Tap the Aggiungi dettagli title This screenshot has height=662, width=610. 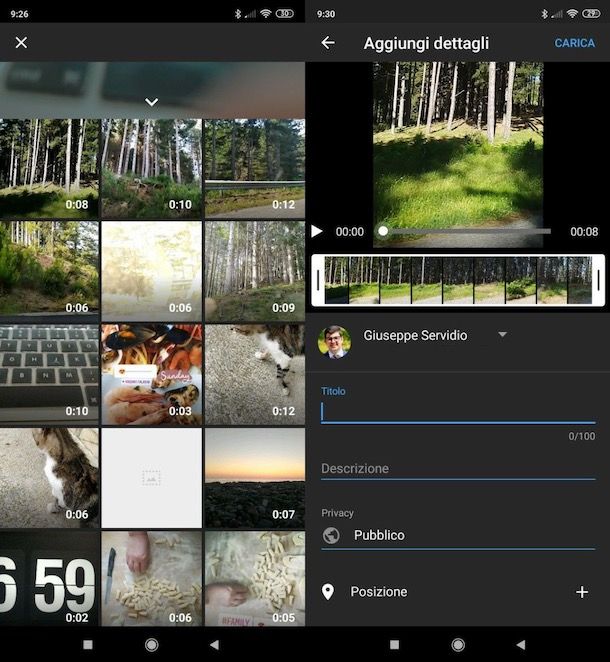tap(426, 43)
